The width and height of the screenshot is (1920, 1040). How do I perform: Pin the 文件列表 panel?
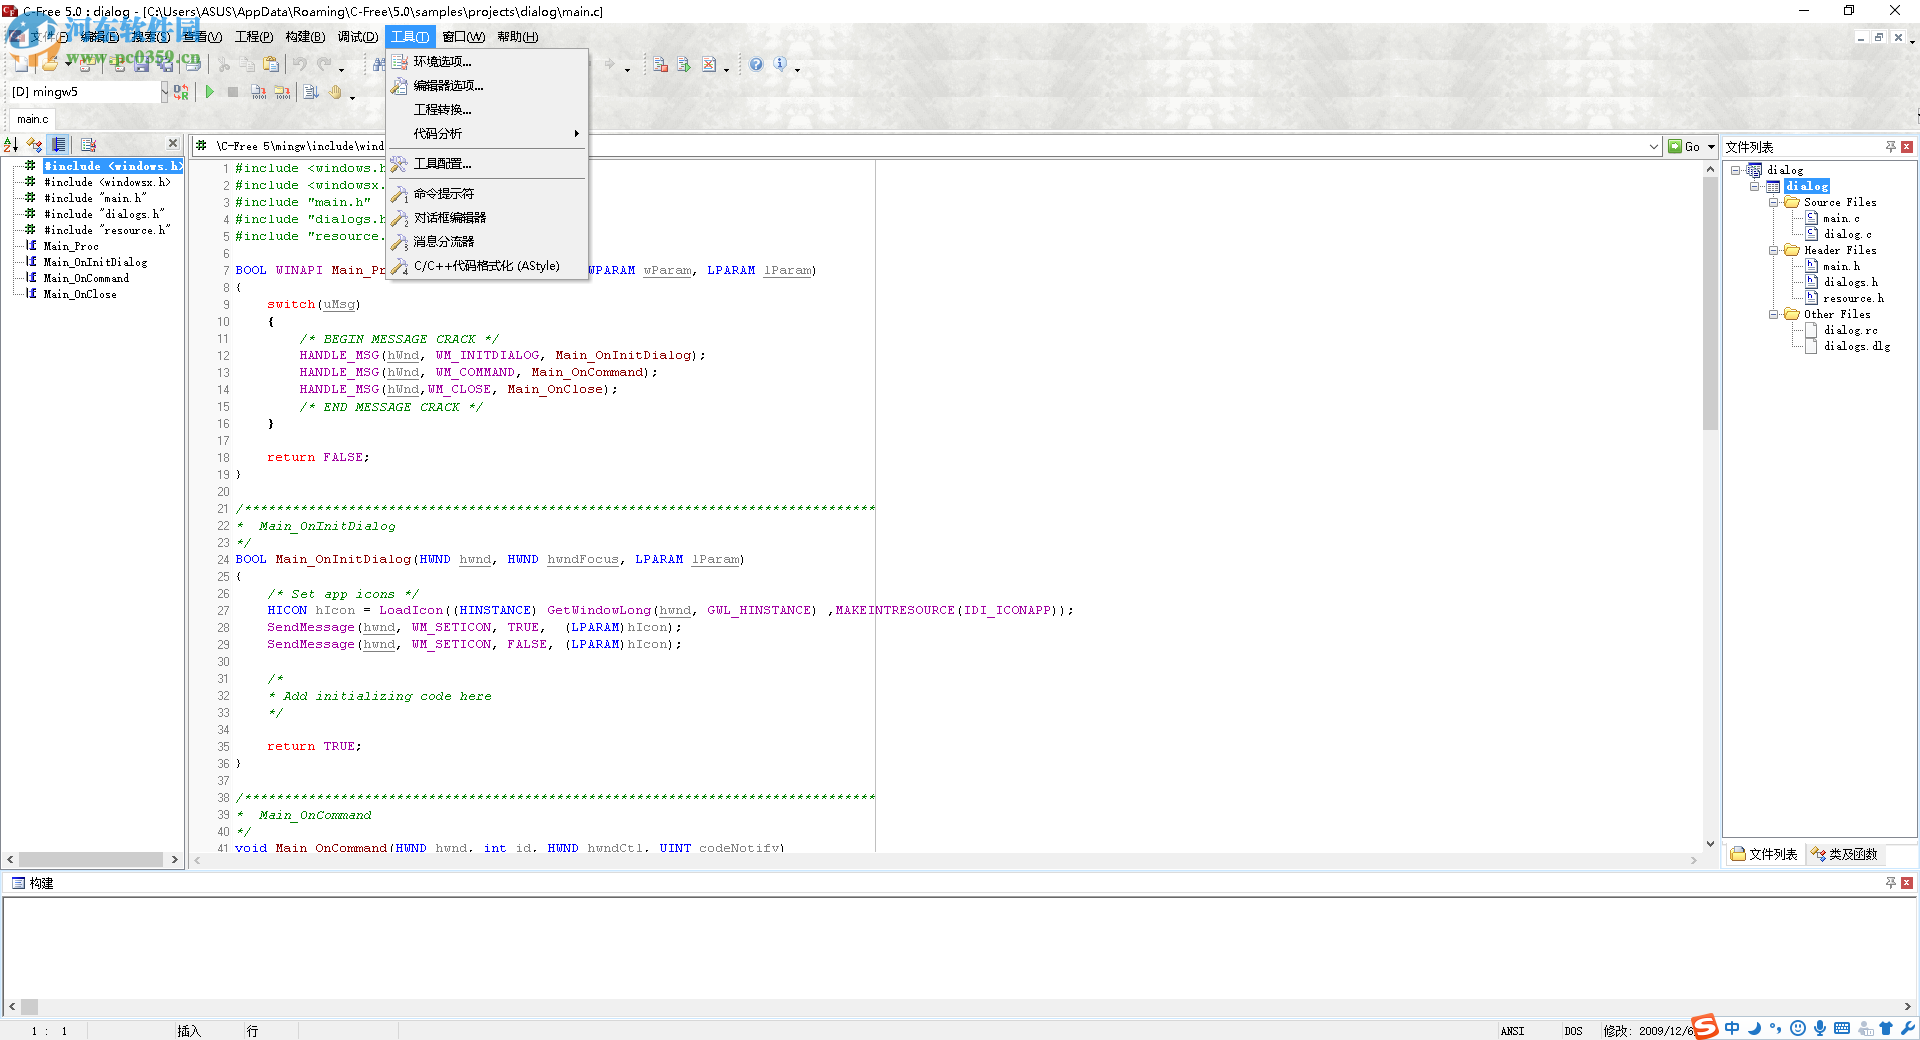point(1890,147)
